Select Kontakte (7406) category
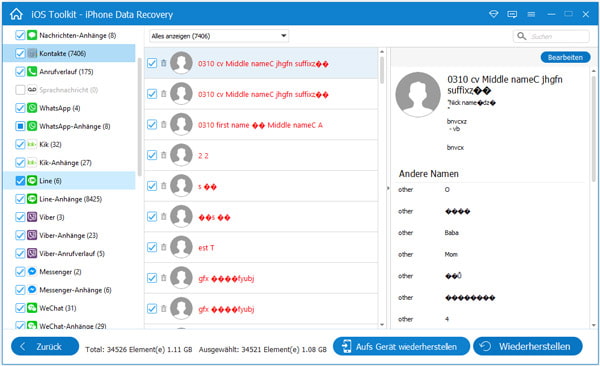The width and height of the screenshot is (600, 366). [69, 53]
